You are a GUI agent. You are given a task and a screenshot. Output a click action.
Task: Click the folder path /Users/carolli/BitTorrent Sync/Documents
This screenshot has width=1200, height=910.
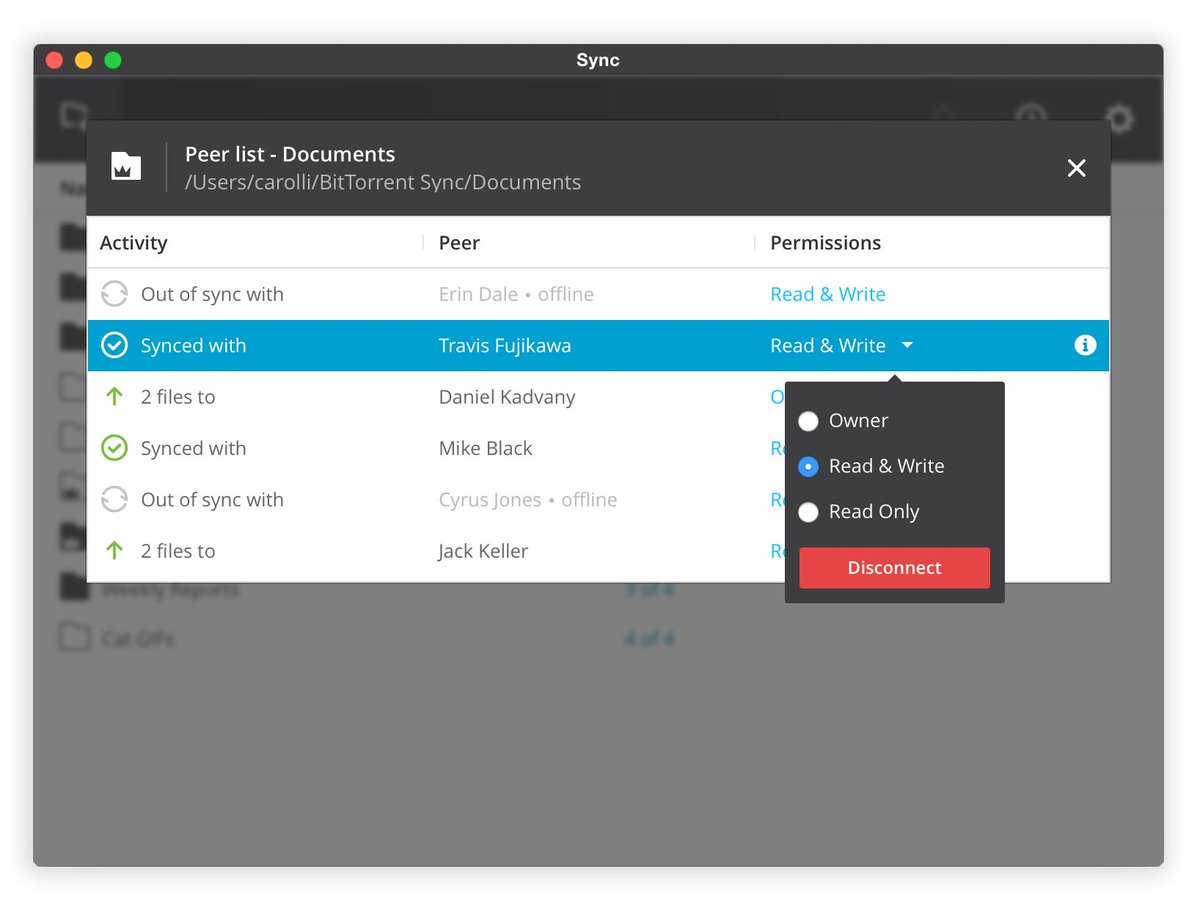[x=383, y=182]
